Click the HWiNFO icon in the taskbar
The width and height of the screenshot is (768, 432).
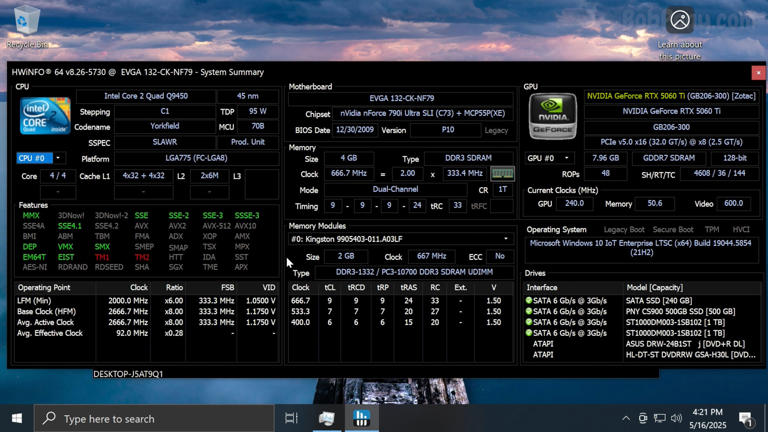[x=362, y=418]
